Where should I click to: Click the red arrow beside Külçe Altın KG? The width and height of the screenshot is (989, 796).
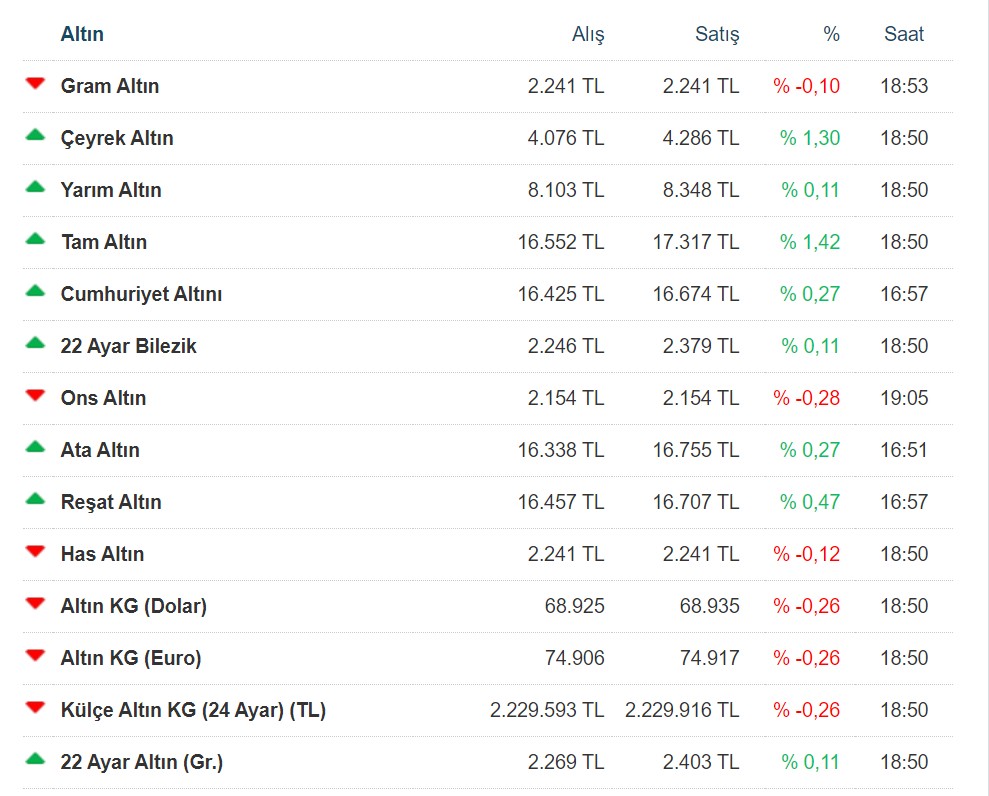pyautogui.click(x=36, y=708)
